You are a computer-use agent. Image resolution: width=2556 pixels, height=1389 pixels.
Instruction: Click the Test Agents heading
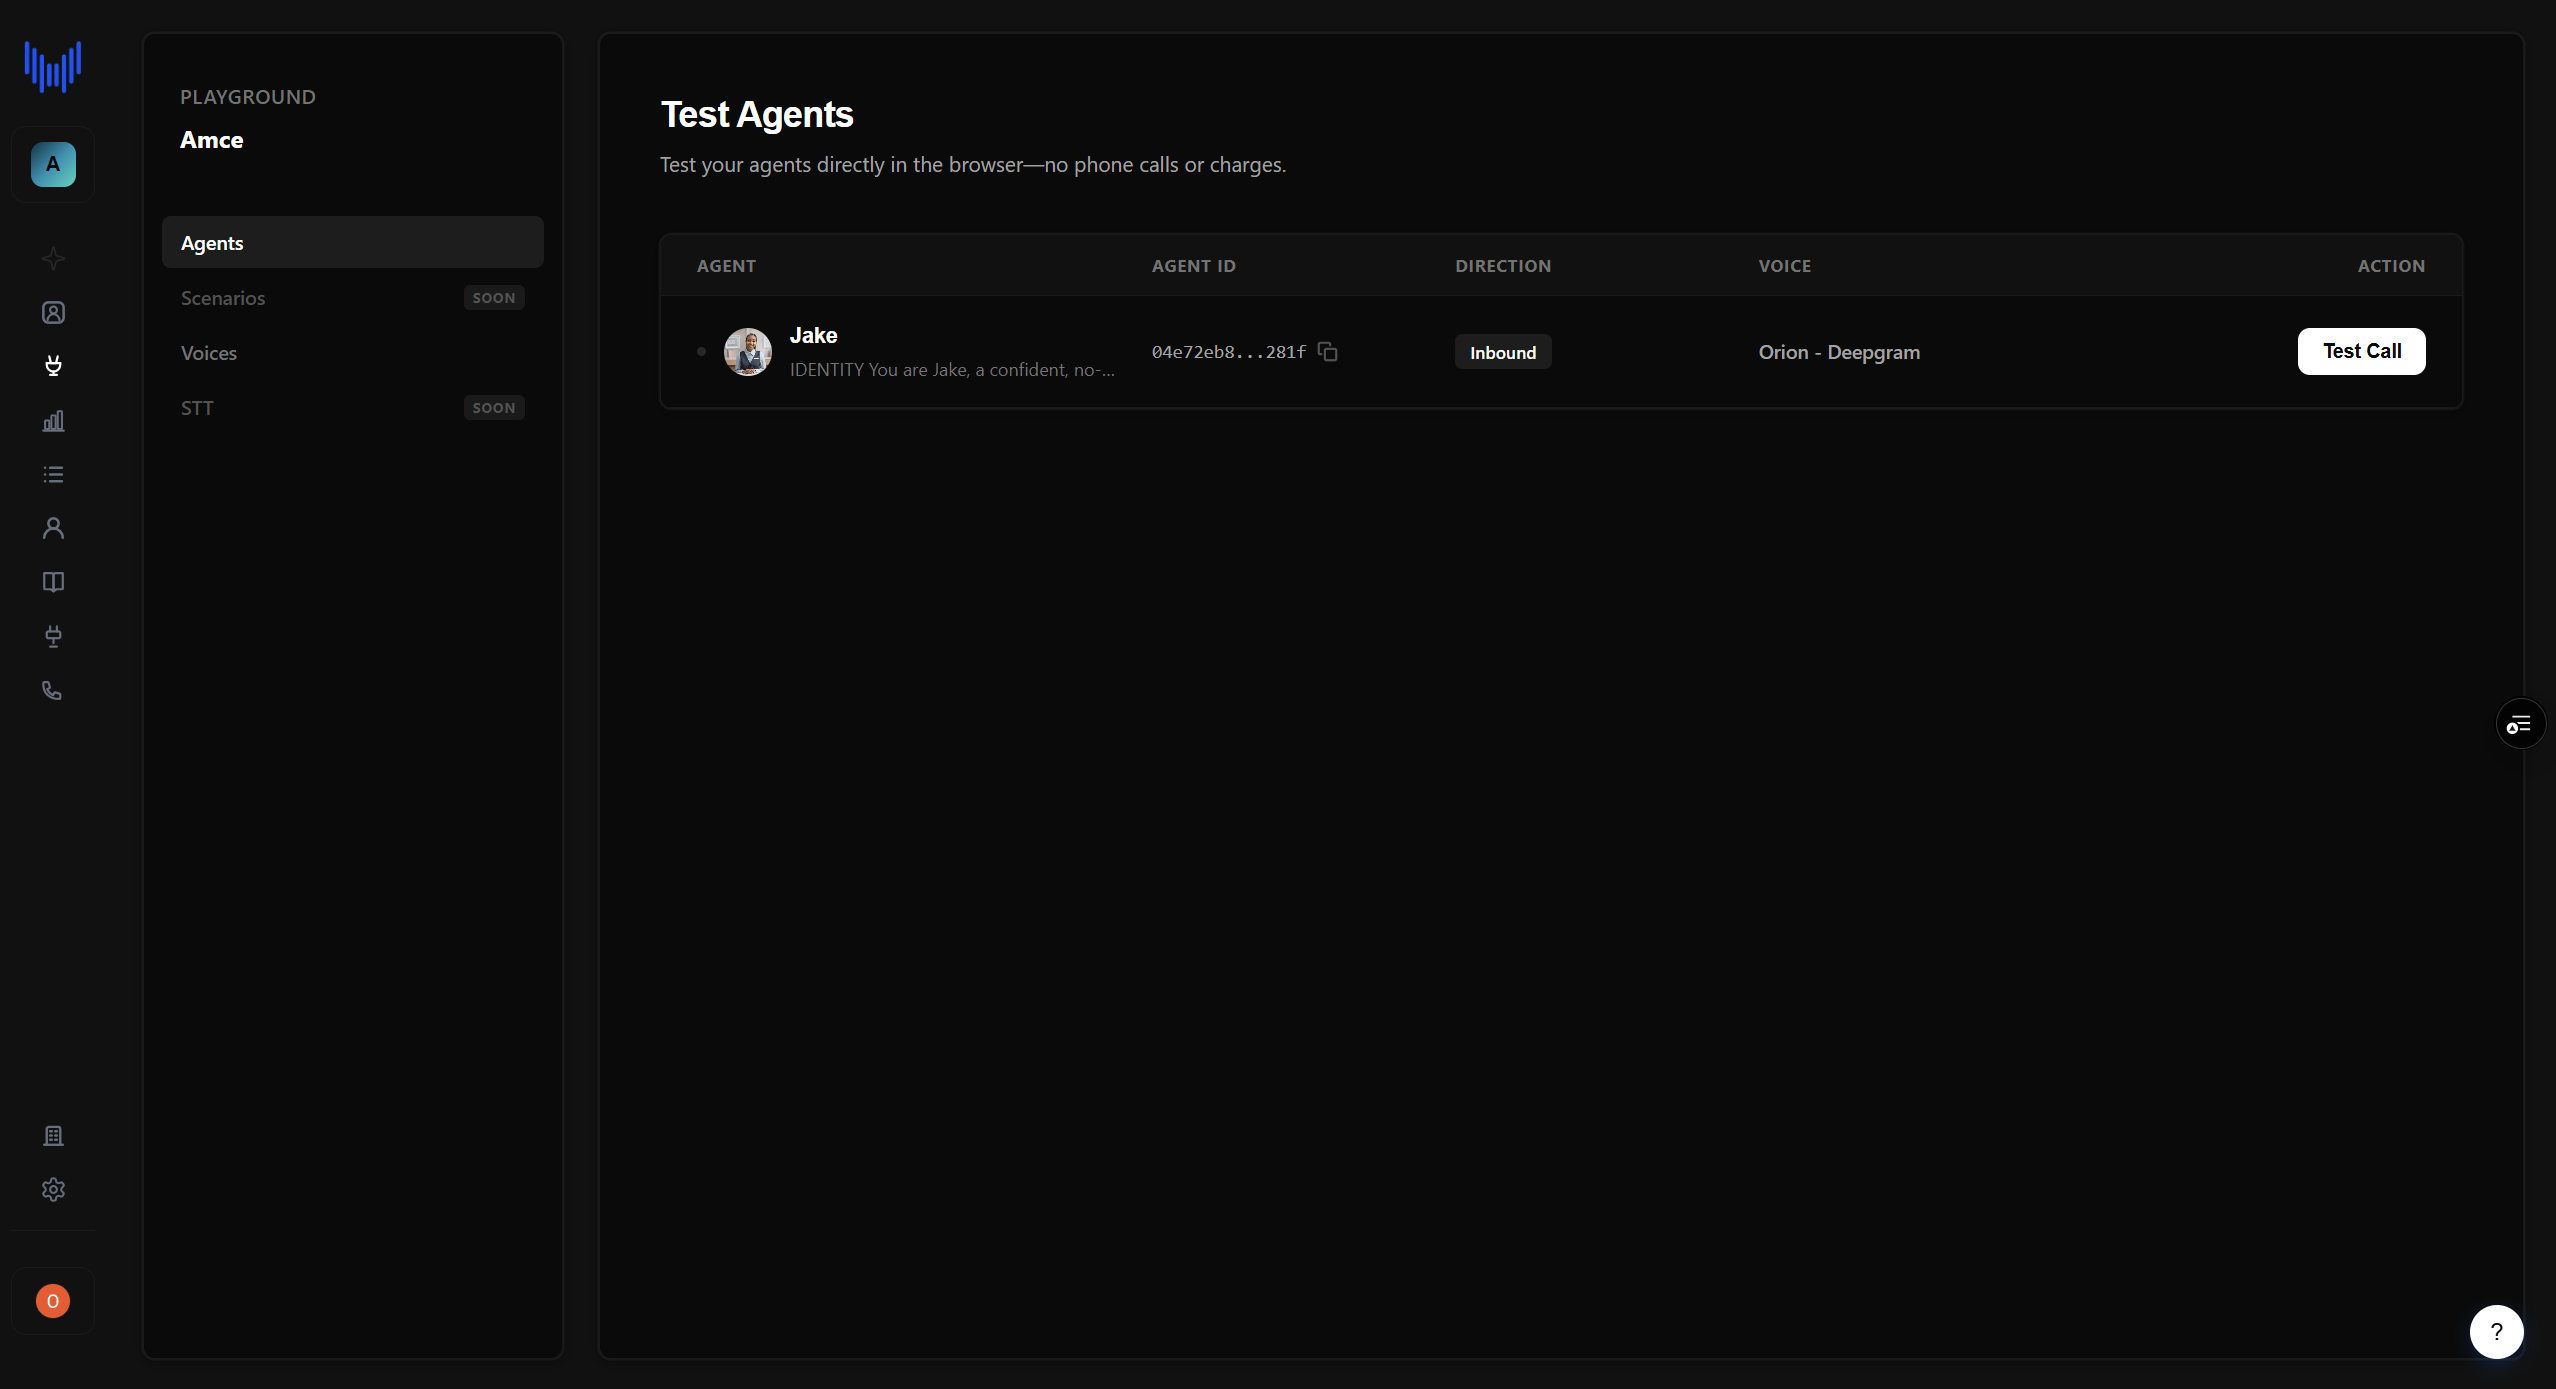point(756,115)
